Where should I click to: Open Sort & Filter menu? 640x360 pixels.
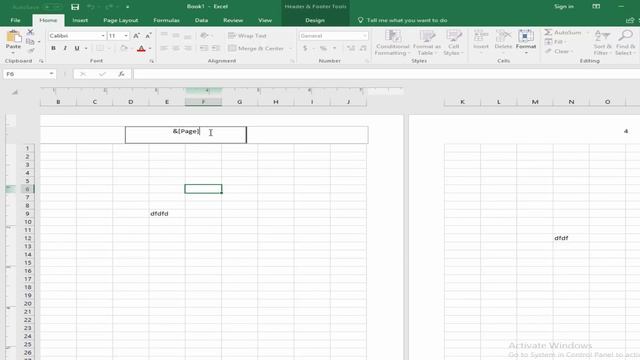602,42
